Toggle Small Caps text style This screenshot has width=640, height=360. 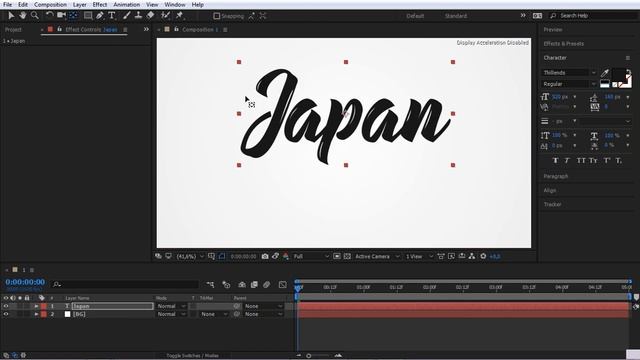593,161
